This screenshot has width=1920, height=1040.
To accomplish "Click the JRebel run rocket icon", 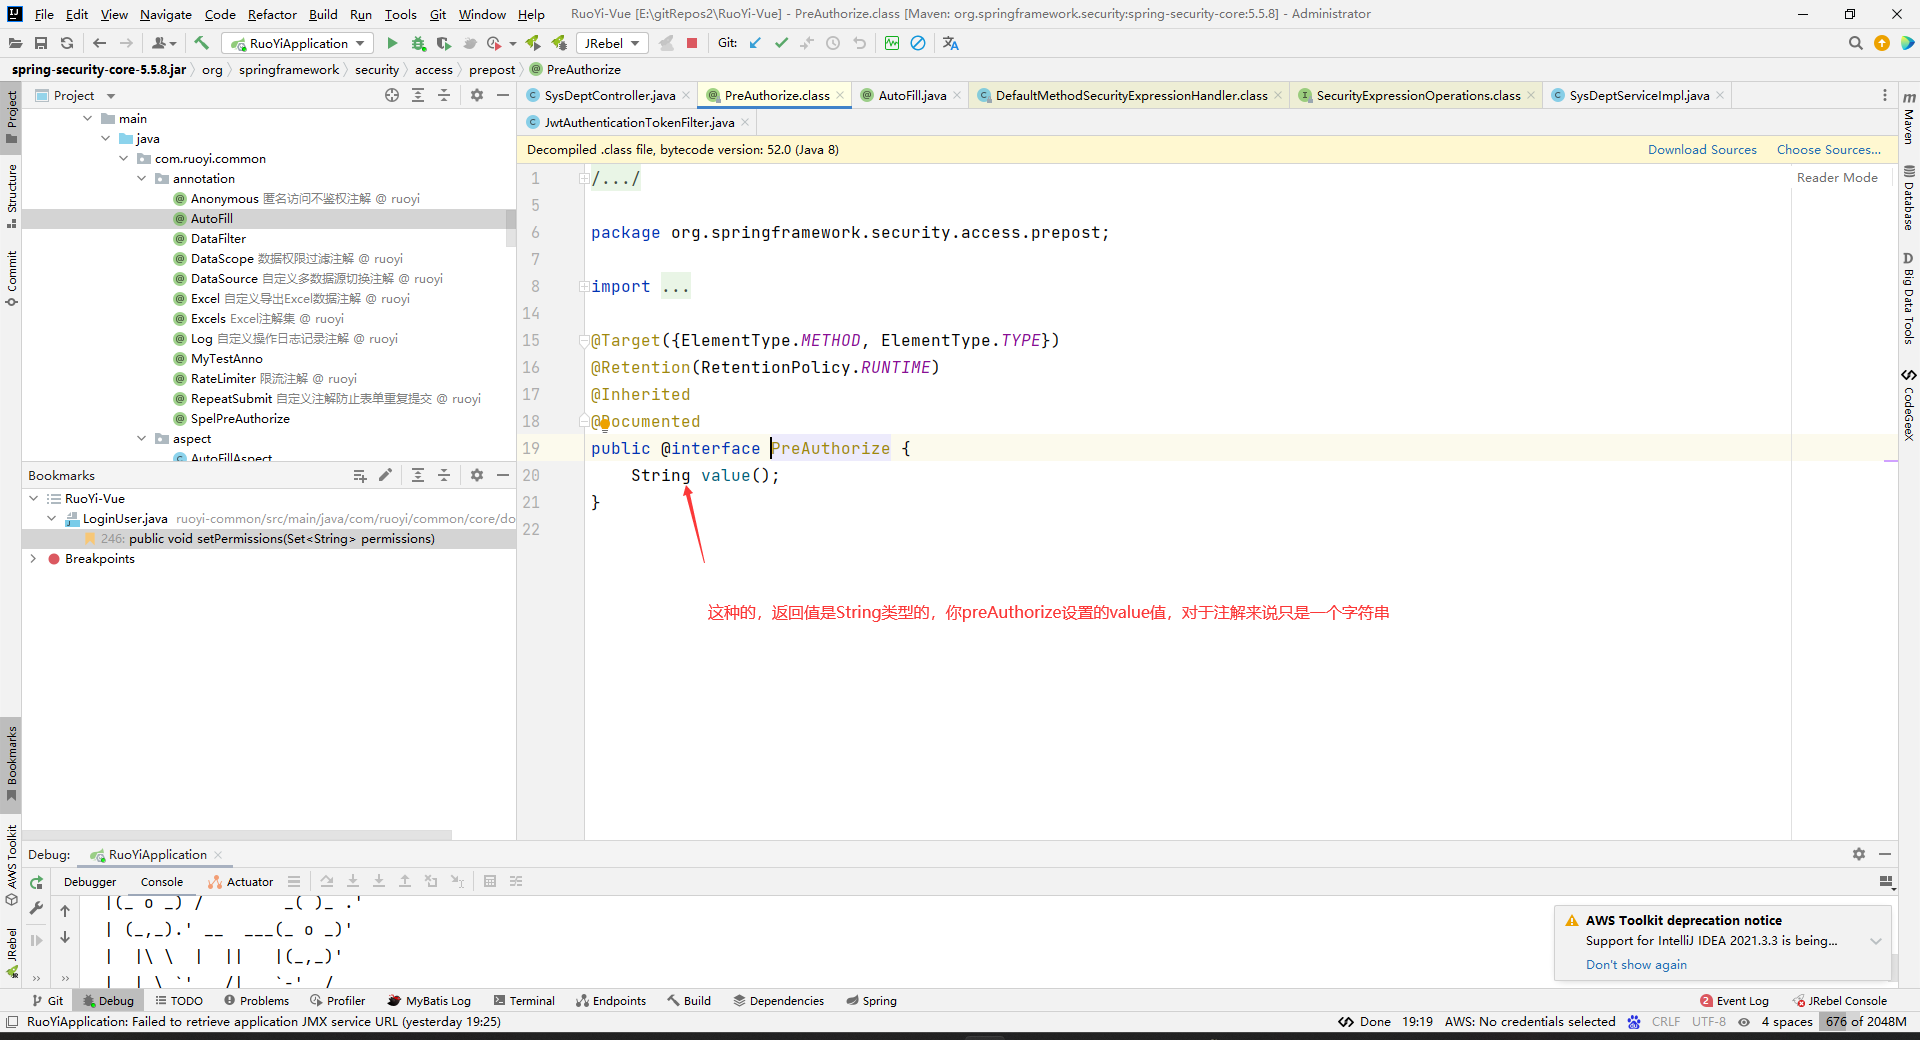I will (x=533, y=43).
